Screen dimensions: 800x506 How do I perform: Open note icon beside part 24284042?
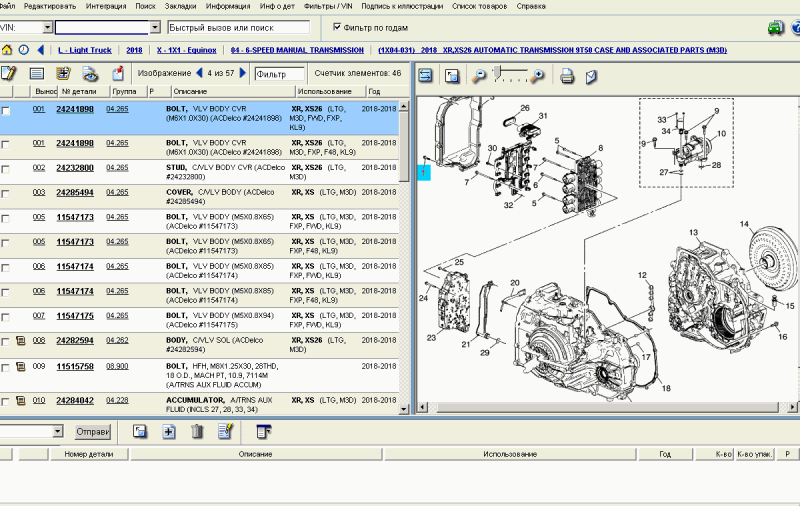pyautogui.click(x=20, y=400)
